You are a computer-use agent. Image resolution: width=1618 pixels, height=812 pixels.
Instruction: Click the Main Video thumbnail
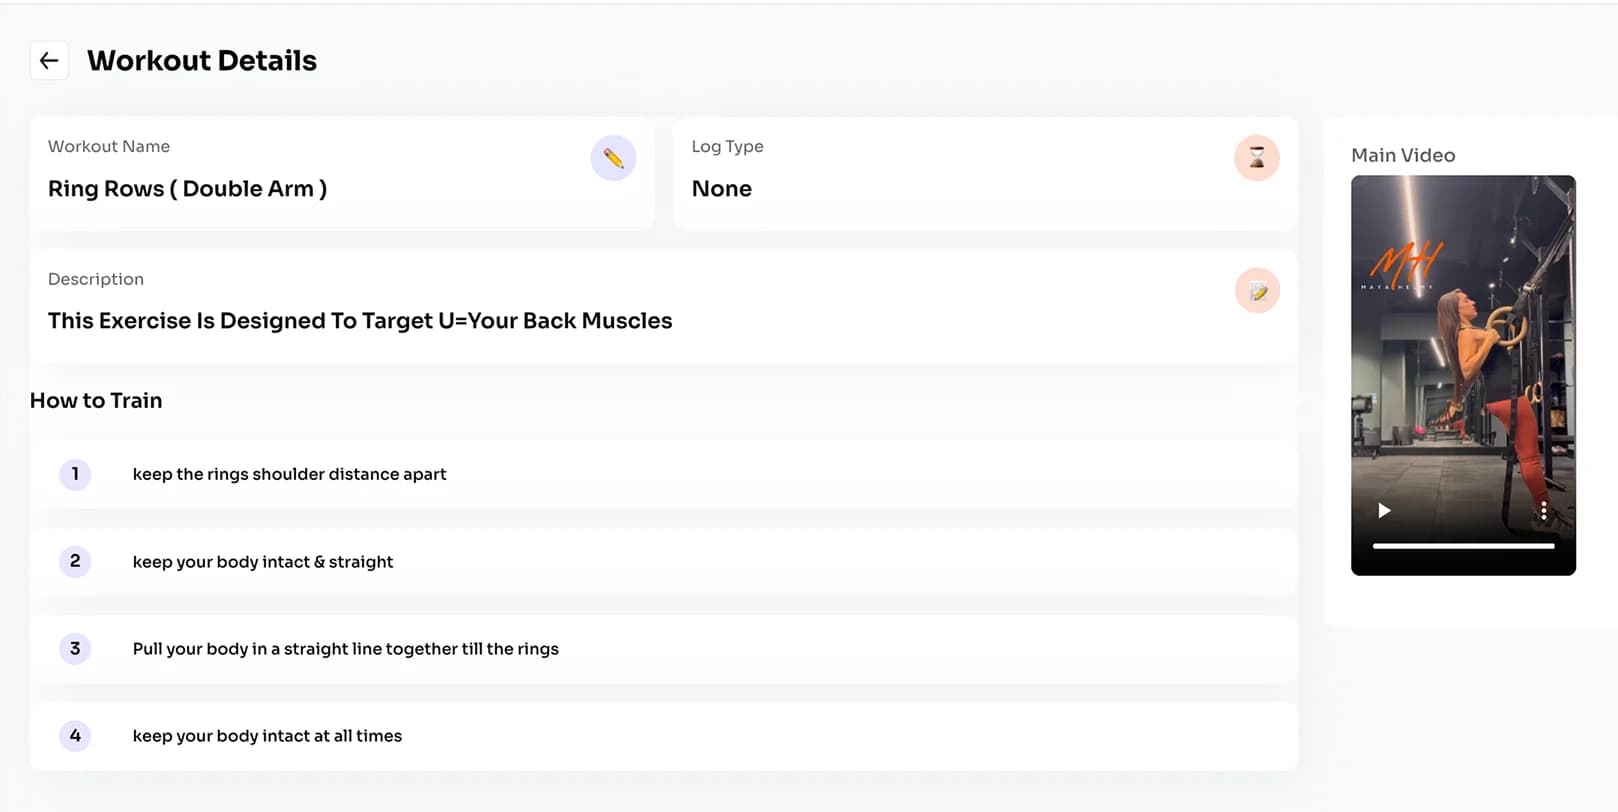coord(1463,375)
